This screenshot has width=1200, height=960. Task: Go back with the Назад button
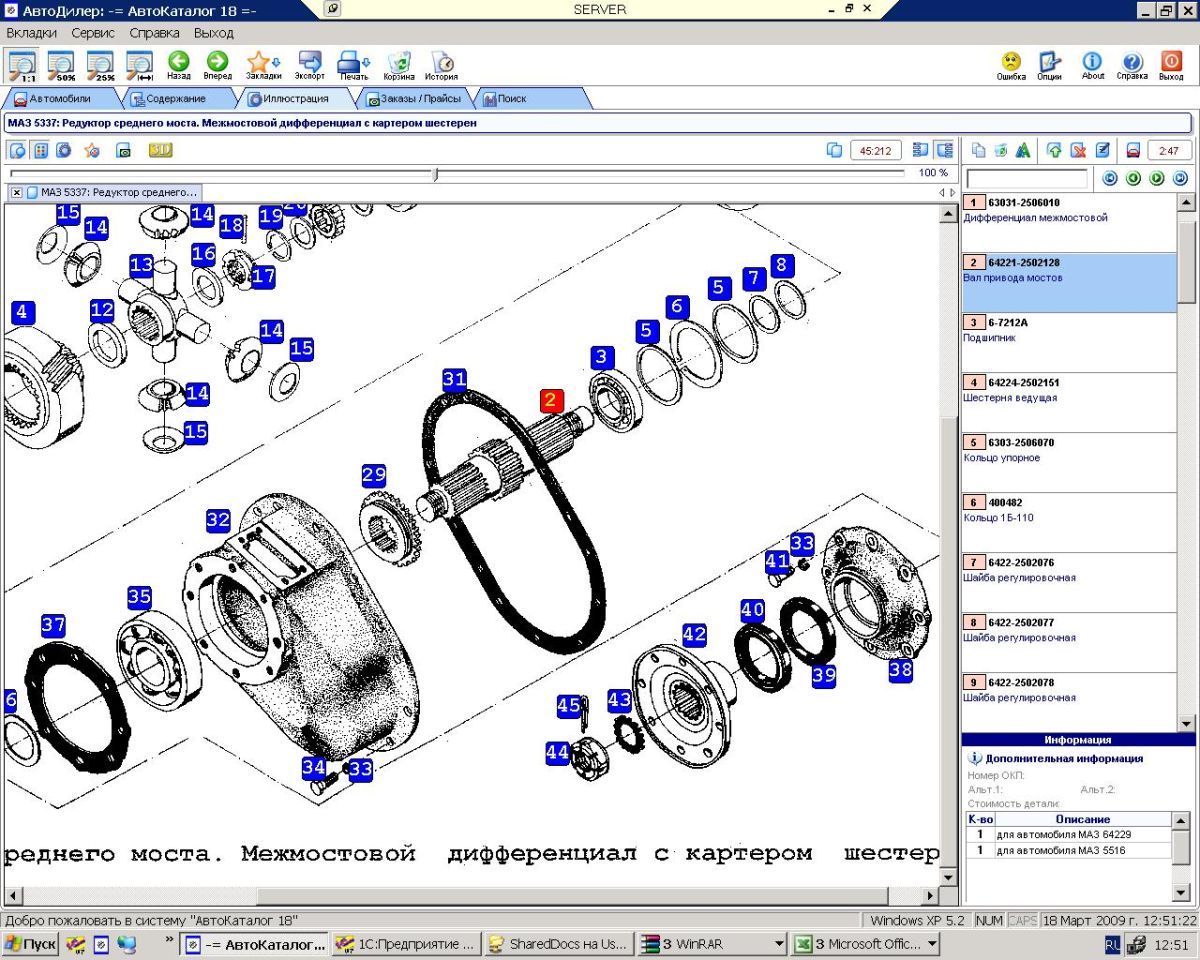tap(179, 65)
